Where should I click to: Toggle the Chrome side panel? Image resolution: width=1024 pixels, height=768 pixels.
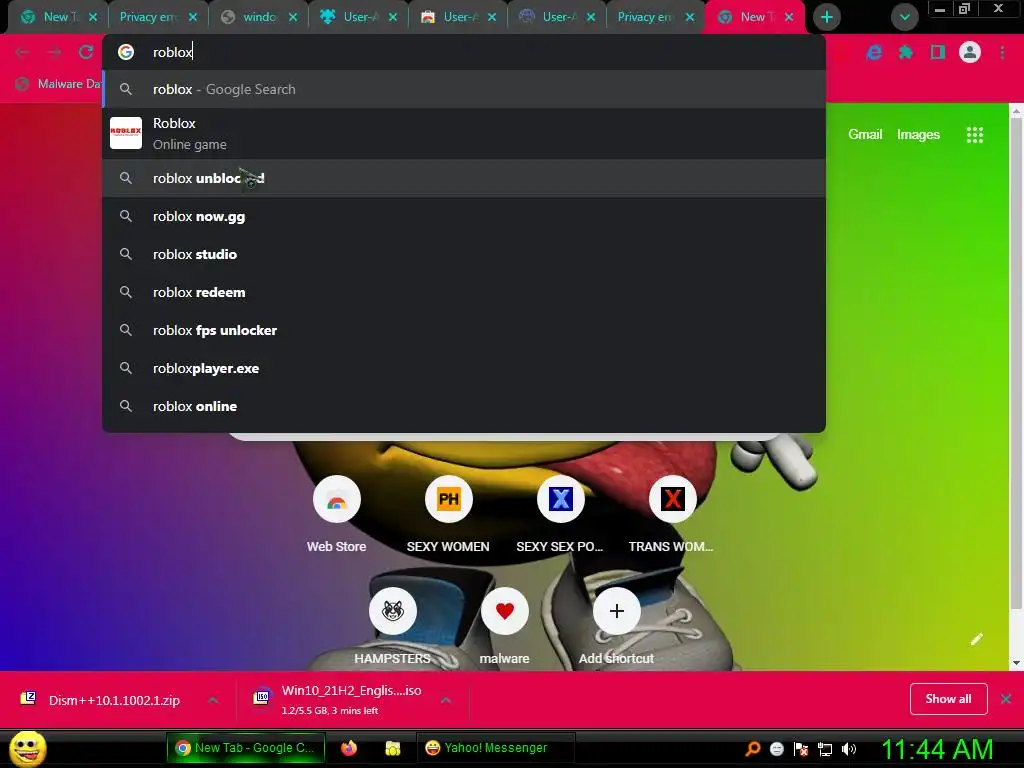938,52
